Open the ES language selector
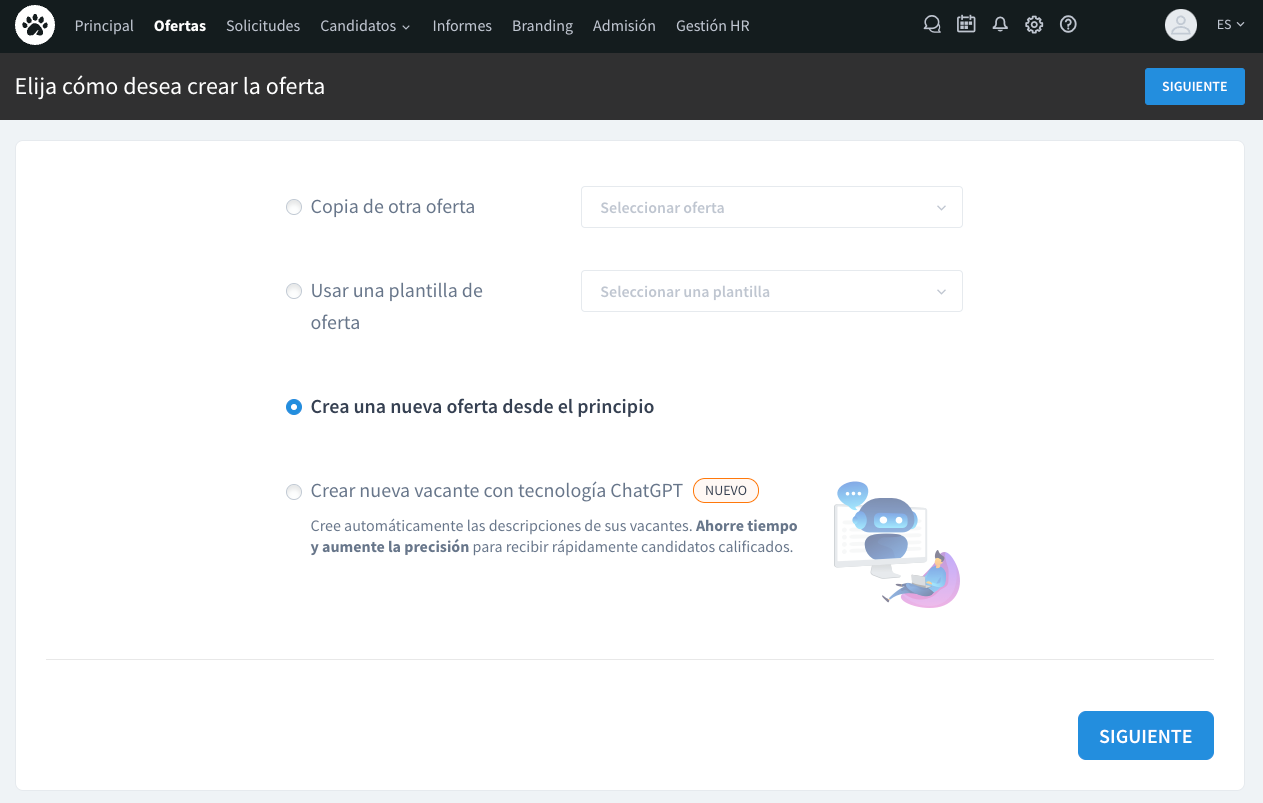Viewport: 1263px width, 803px height. click(1230, 26)
